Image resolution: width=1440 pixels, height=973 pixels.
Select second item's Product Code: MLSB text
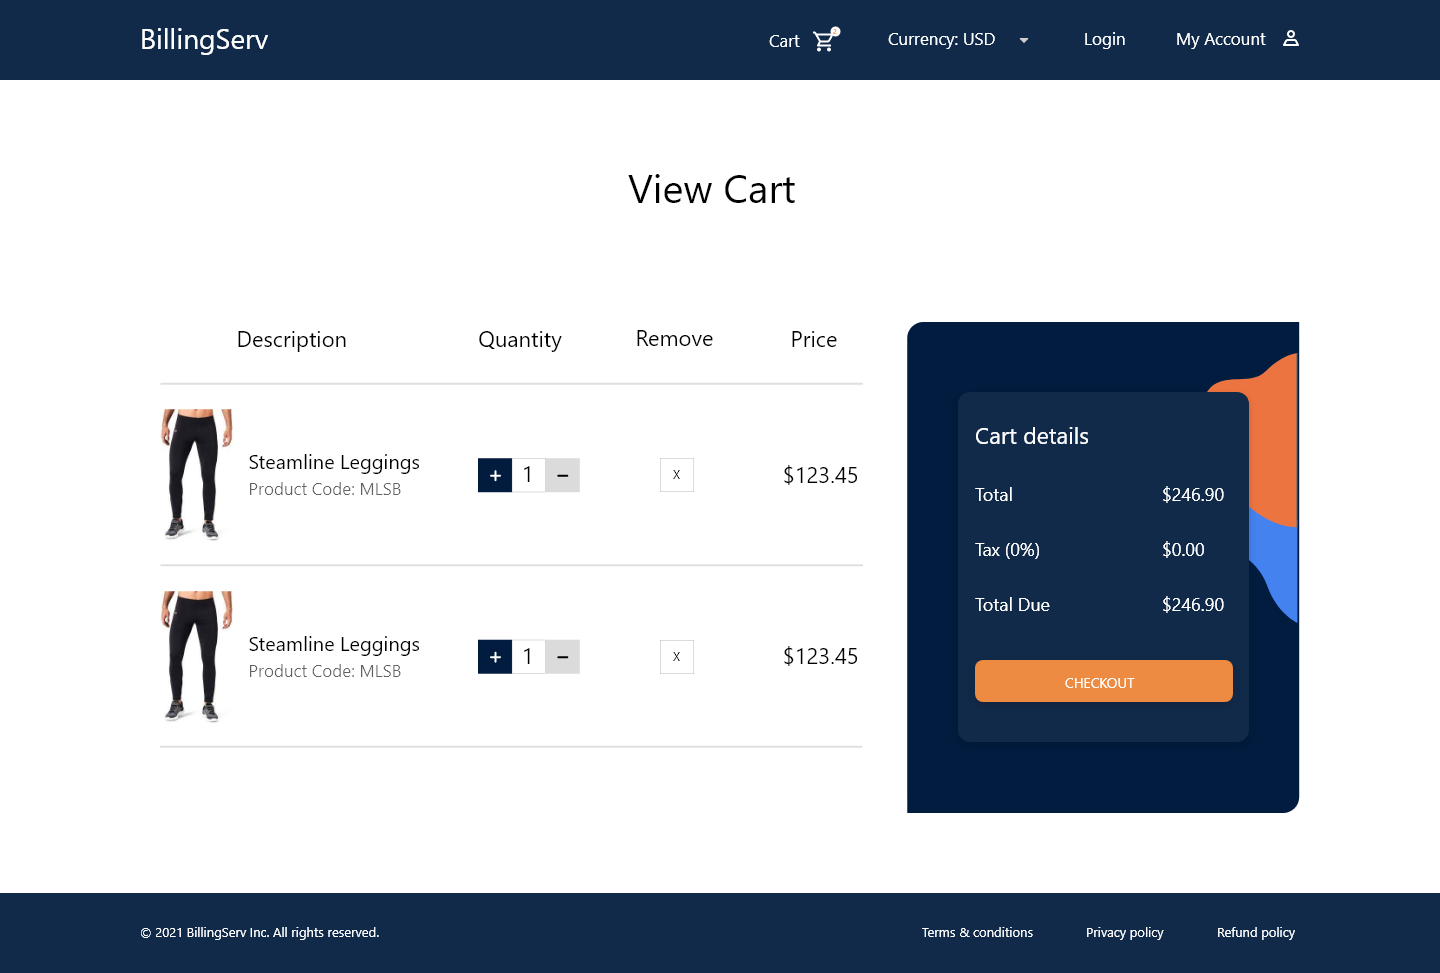tap(324, 671)
